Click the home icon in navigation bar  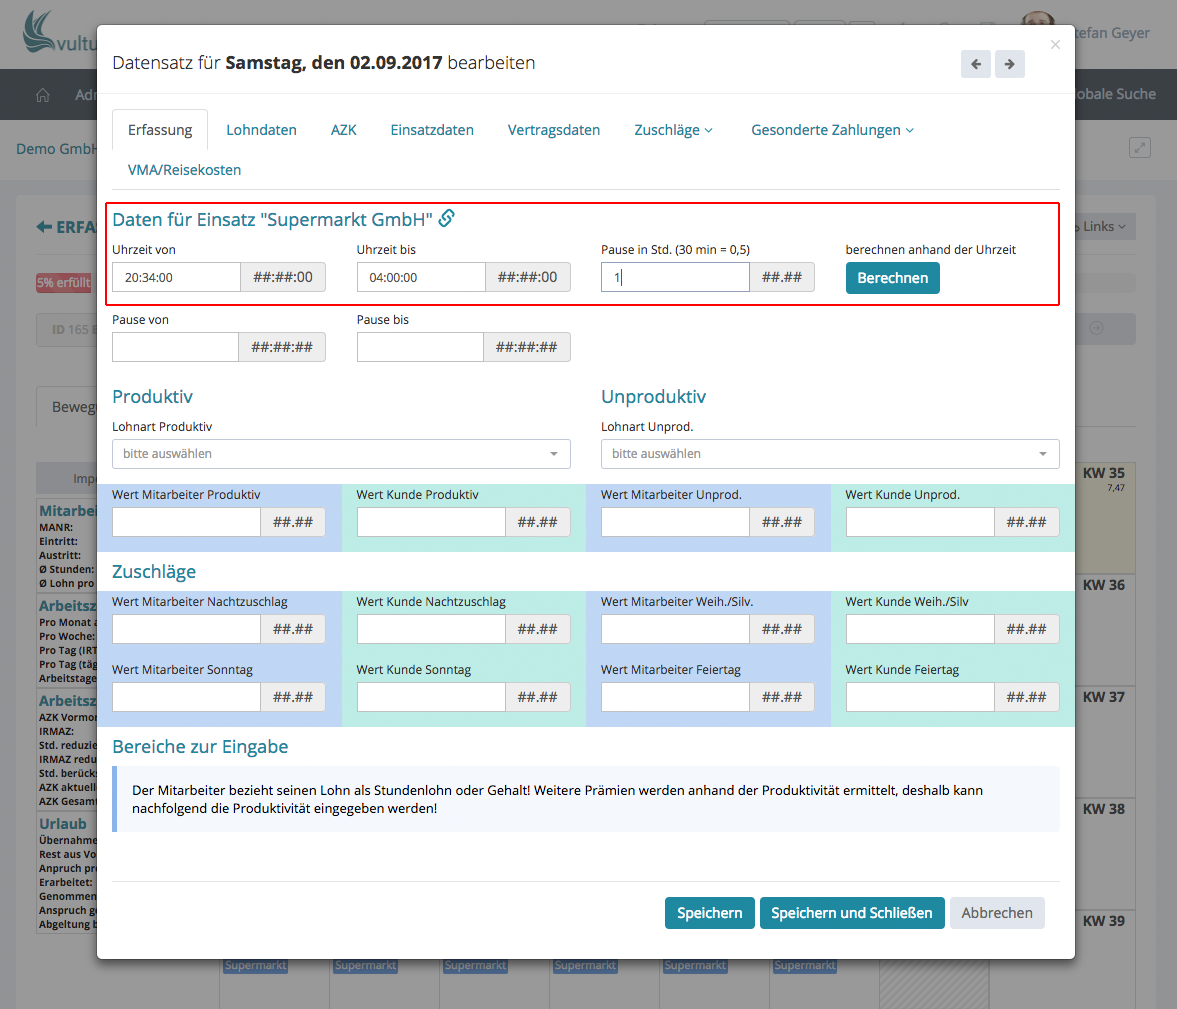point(43,95)
